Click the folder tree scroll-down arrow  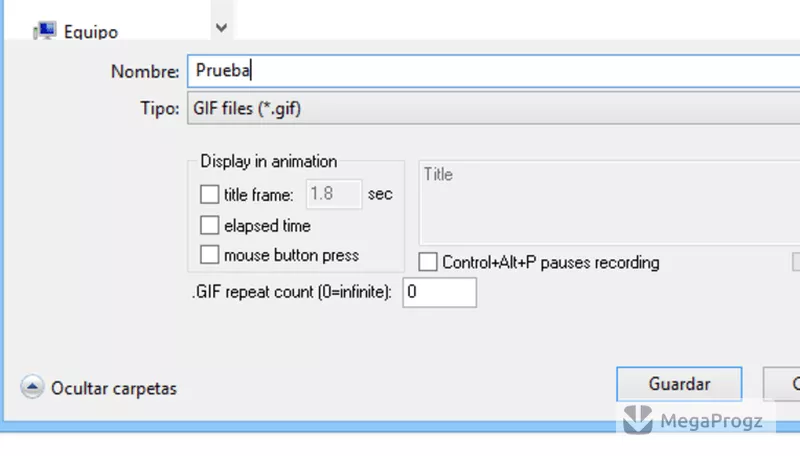(221, 28)
